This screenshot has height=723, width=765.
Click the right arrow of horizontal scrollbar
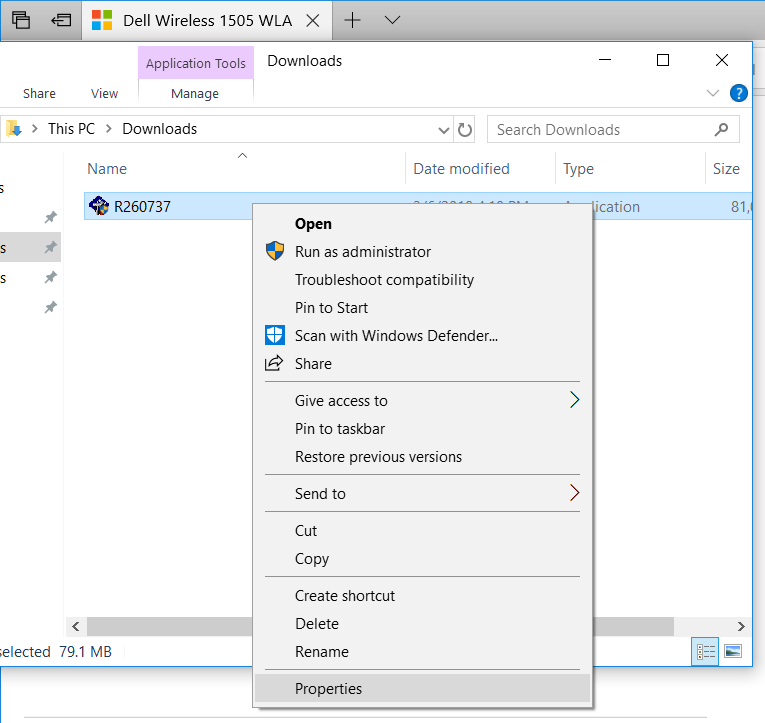point(741,626)
